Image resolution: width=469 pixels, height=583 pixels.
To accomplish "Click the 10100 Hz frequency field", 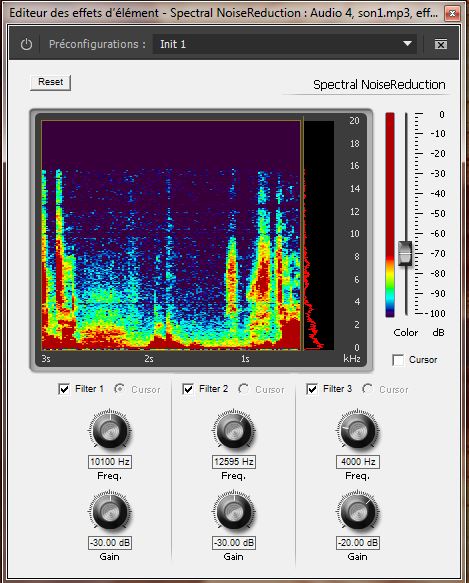I will [110, 462].
